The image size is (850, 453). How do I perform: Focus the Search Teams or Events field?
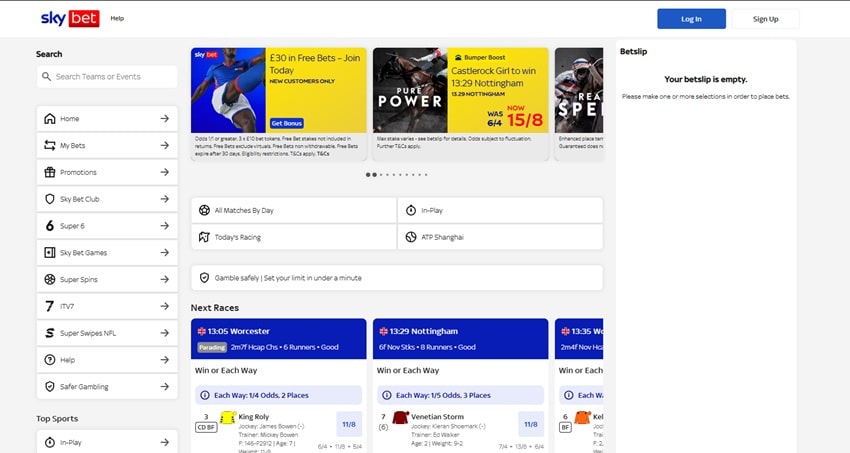click(107, 76)
